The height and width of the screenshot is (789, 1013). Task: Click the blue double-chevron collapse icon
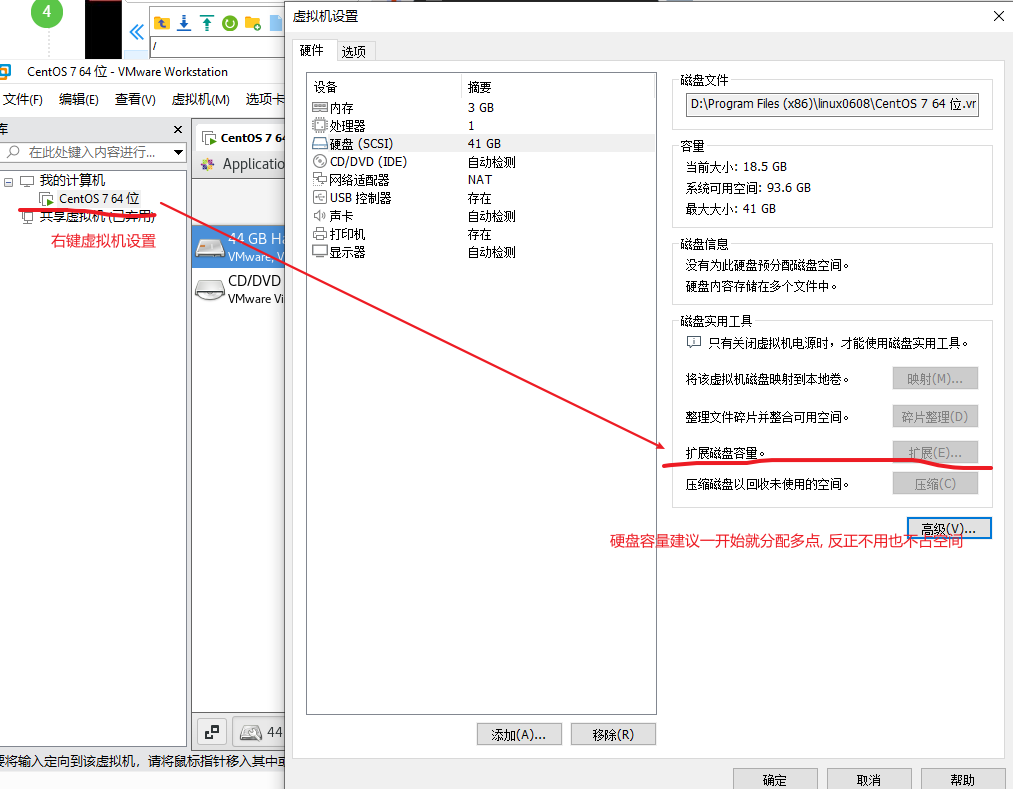[136, 32]
